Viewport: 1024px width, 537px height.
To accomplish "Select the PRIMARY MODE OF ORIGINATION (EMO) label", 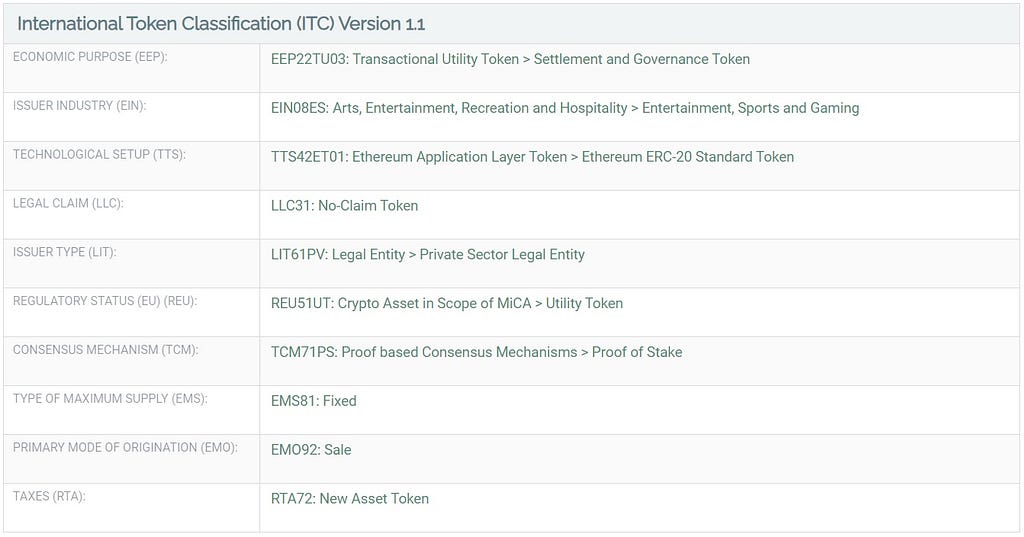I will 125,448.
